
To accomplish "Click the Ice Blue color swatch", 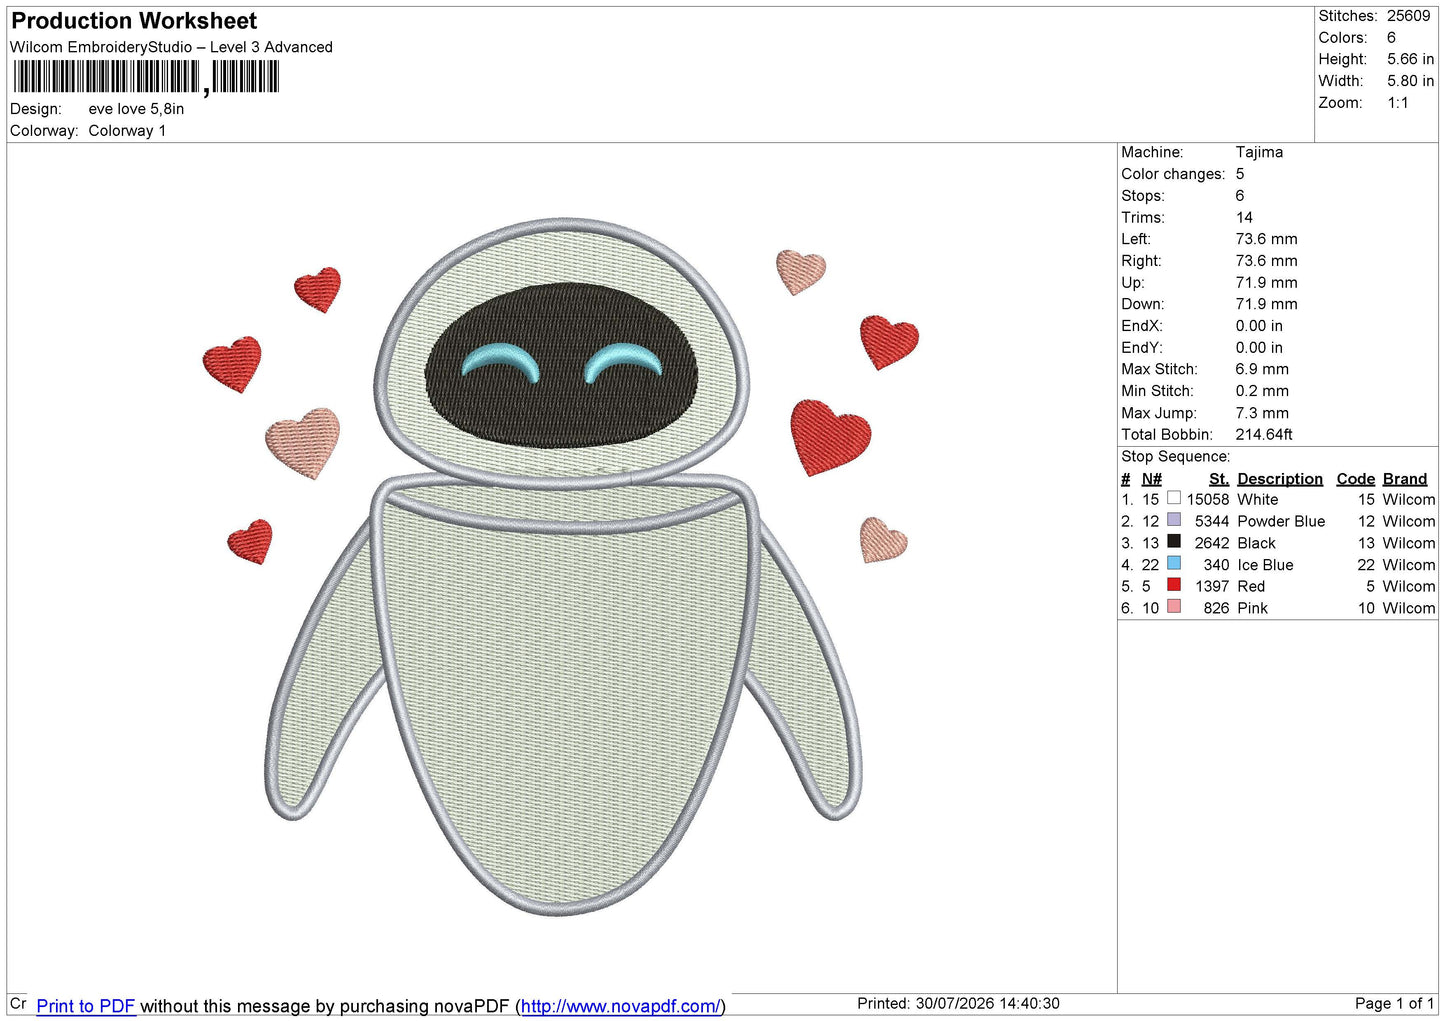I will [x=1174, y=563].
